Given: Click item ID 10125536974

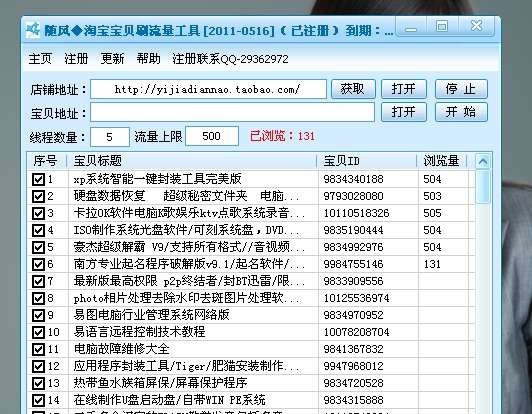Looking at the screenshot, I should pyautogui.click(x=356, y=298).
